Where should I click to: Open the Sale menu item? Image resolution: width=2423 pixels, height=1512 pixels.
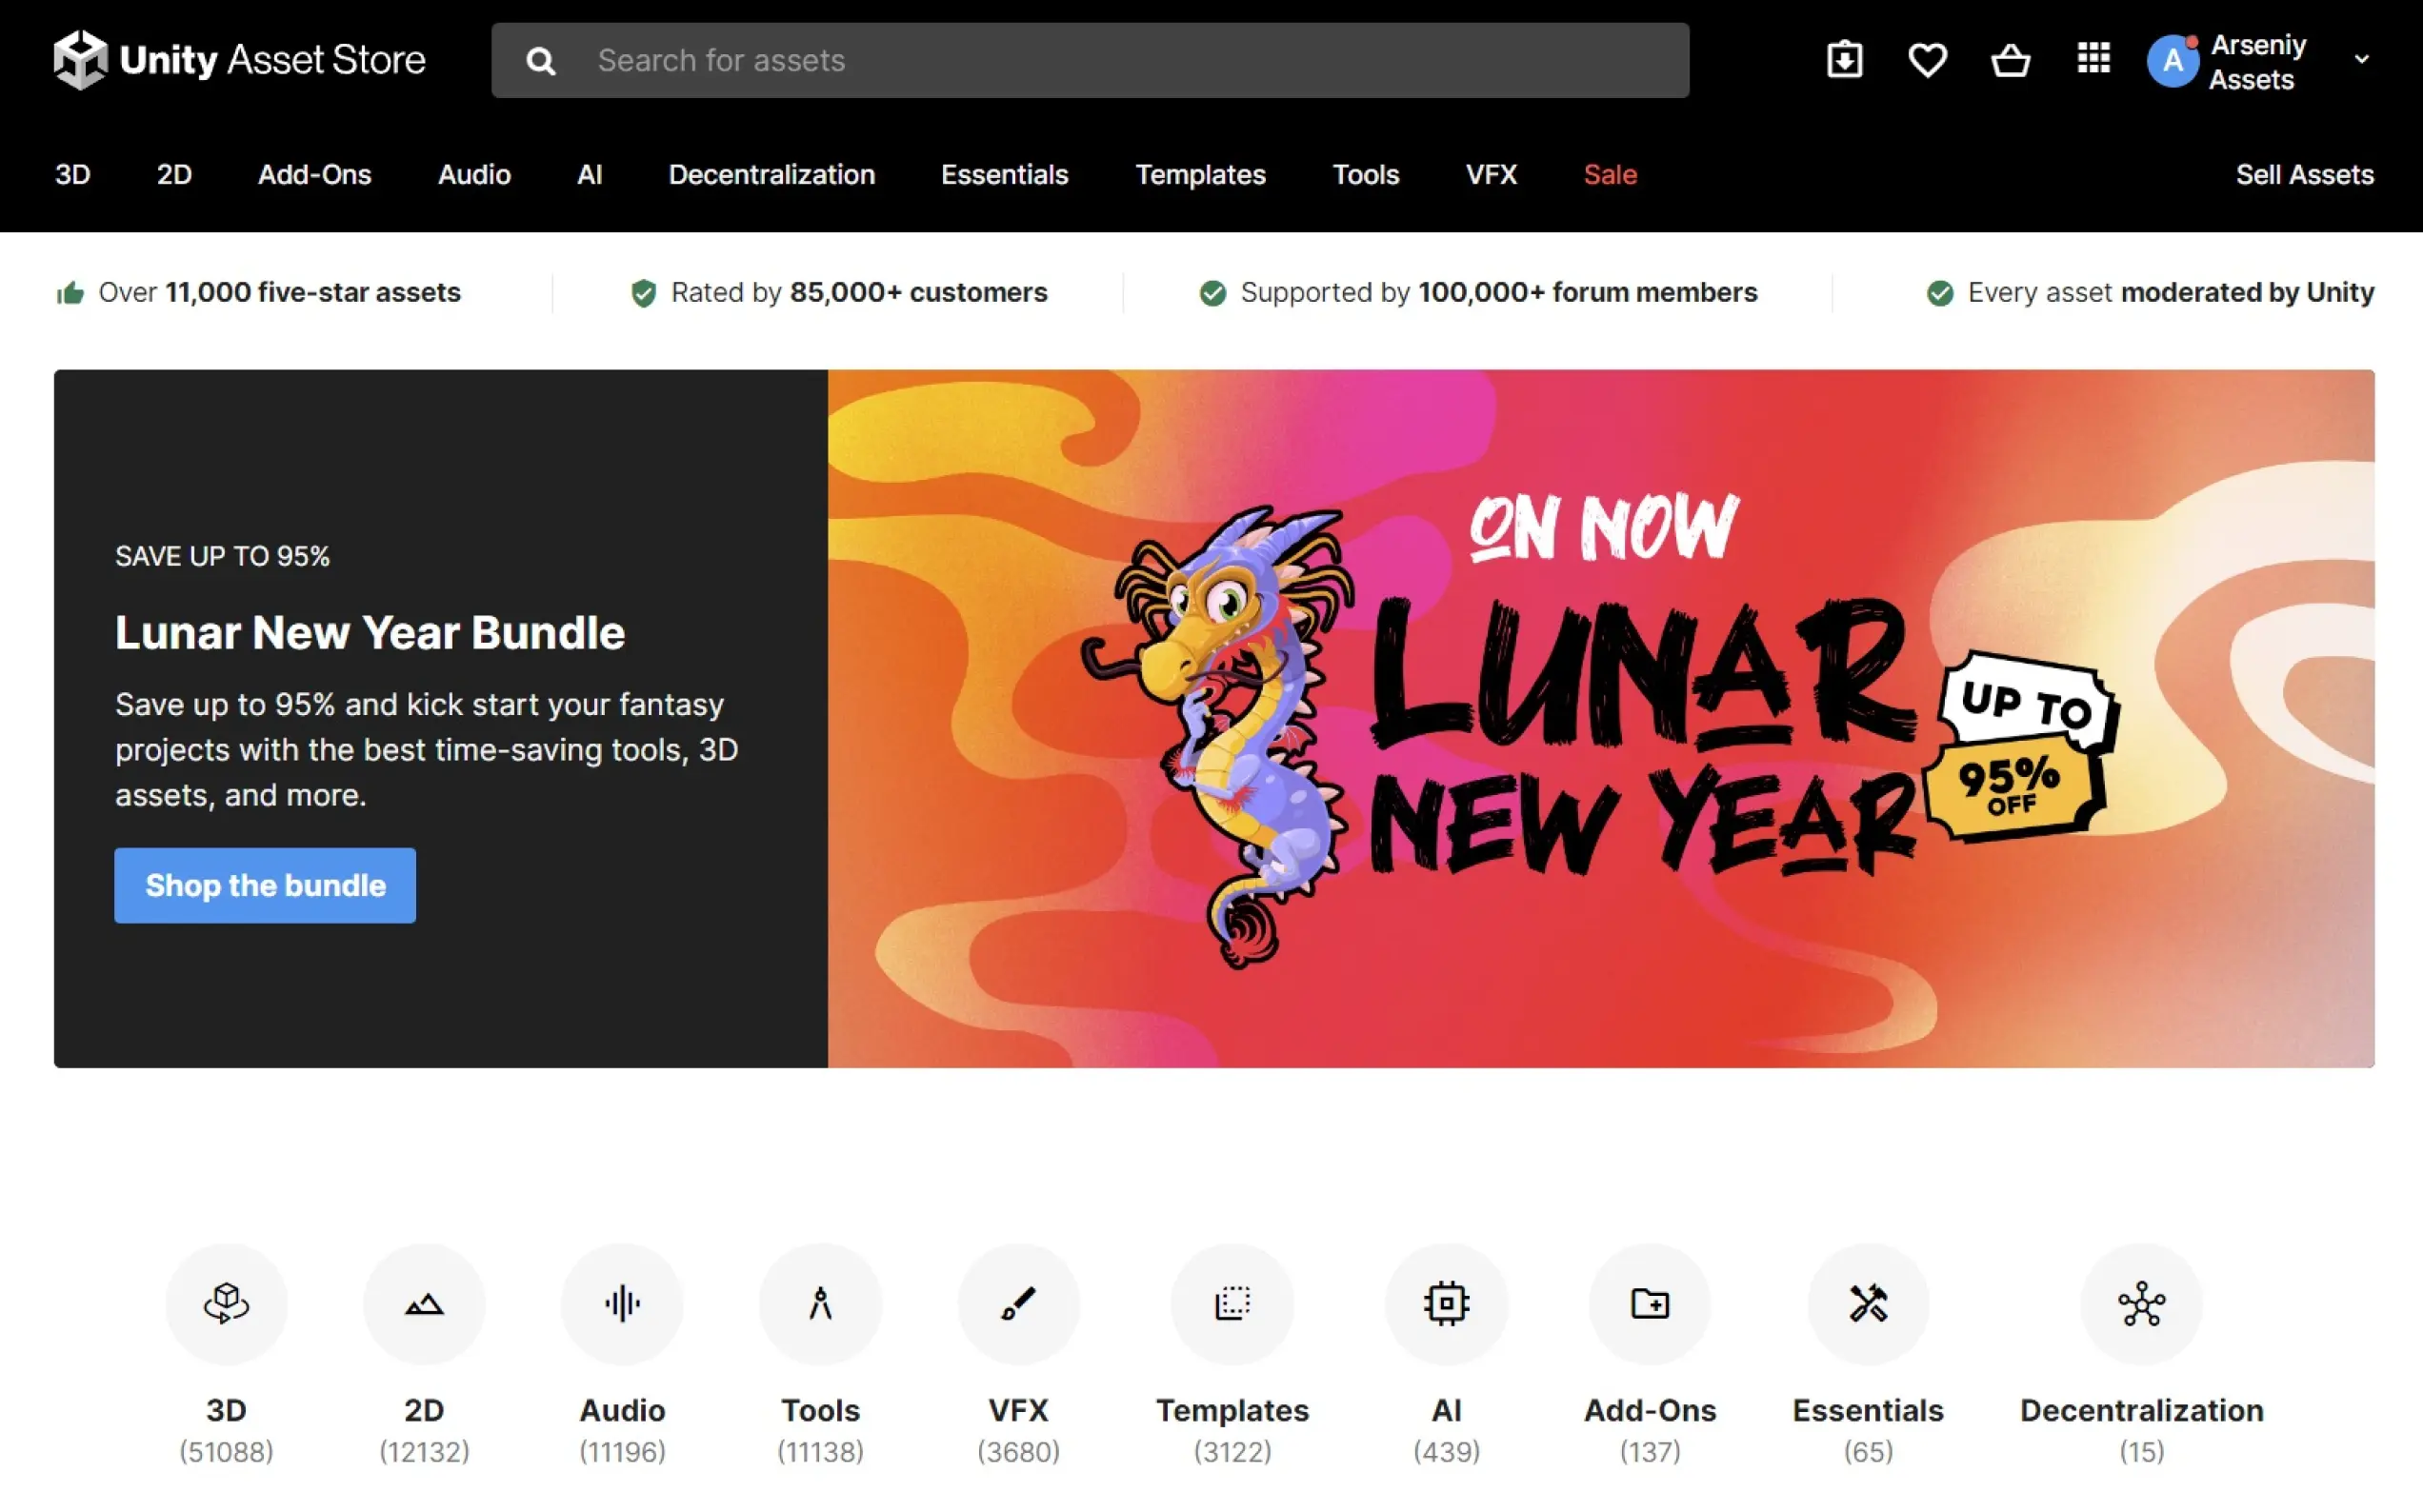(1609, 175)
